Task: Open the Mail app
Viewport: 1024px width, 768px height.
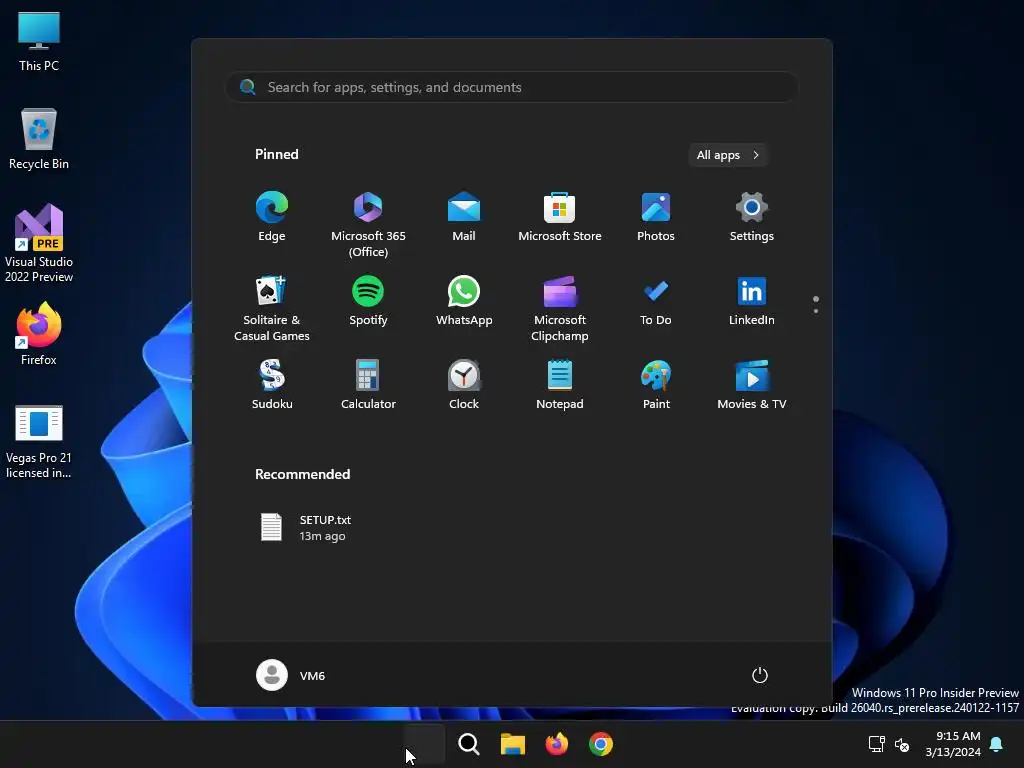Action: click(464, 217)
